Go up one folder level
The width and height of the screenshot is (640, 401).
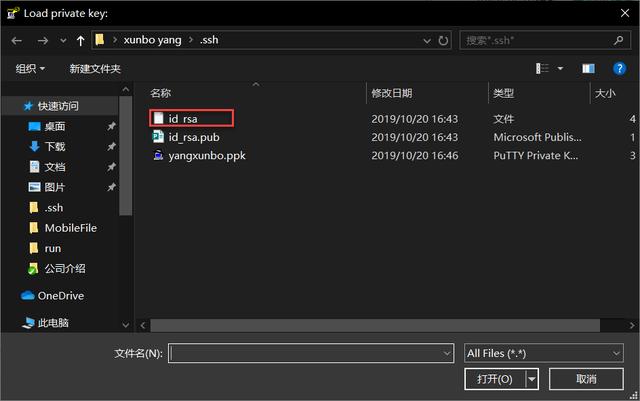pyautogui.click(x=80, y=40)
